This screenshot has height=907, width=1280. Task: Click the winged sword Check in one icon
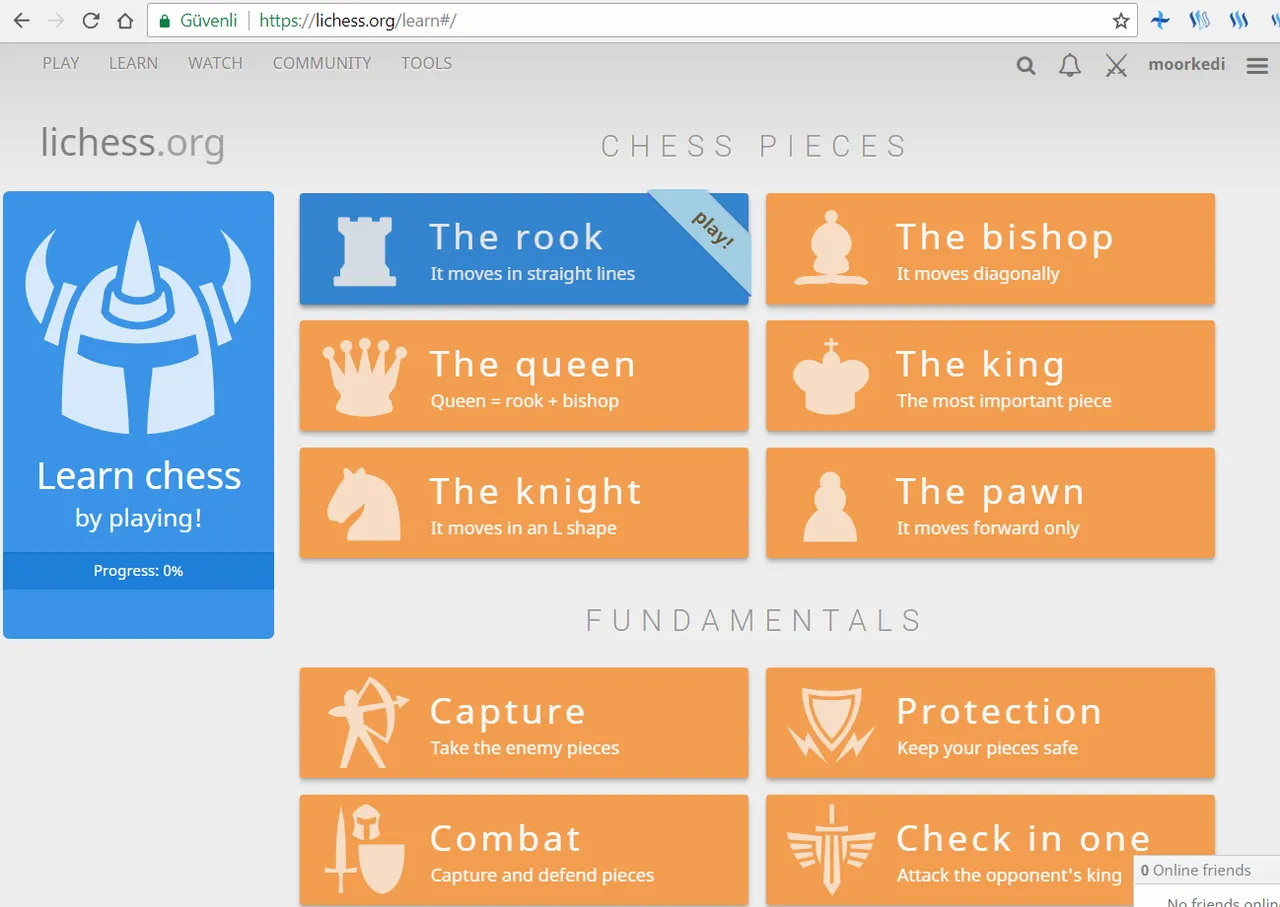tap(831, 850)
